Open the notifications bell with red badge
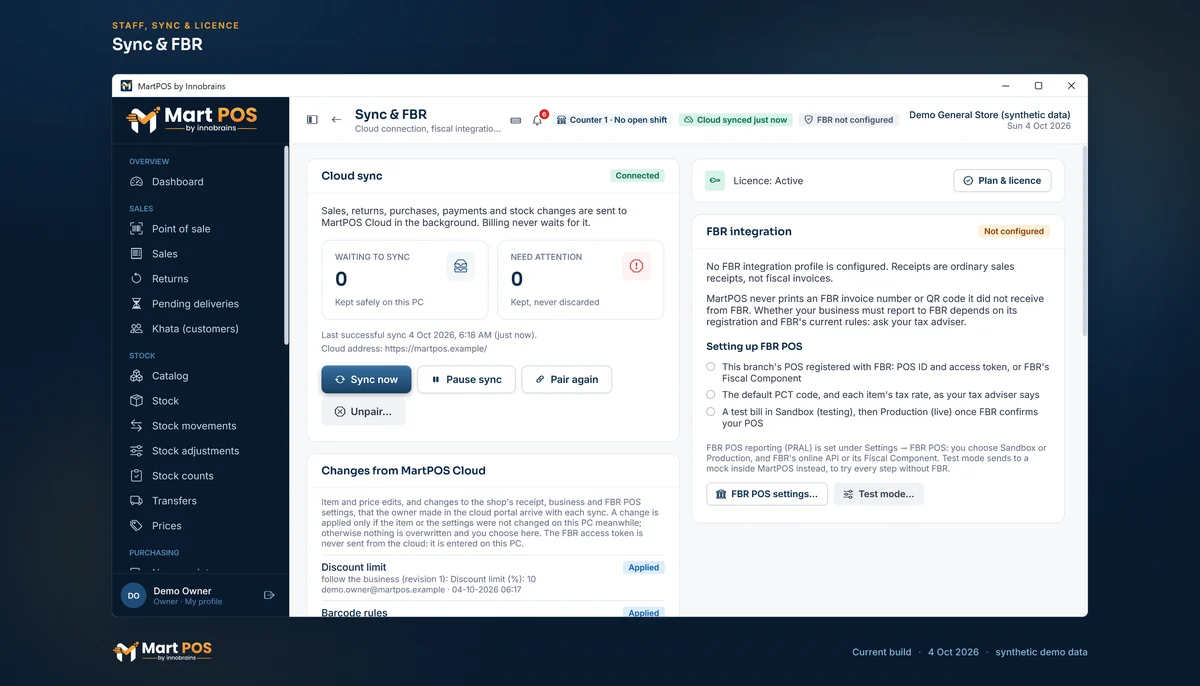Screen dimensions: 1200x686 pos(538,120)
